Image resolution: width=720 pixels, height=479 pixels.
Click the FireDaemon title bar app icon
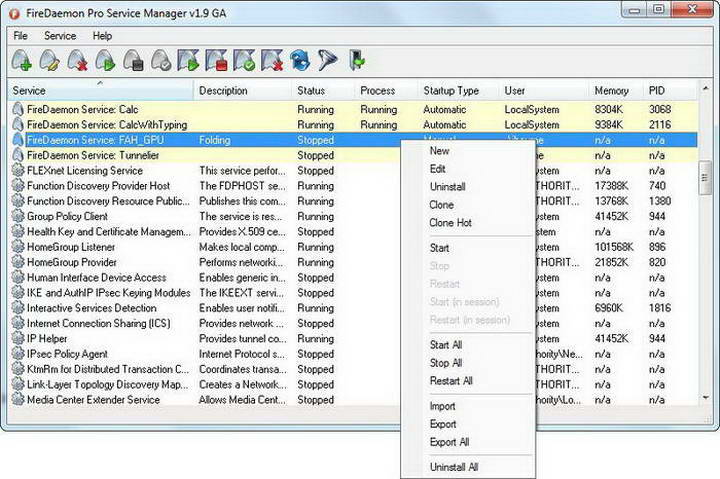(x=14, y=13)
